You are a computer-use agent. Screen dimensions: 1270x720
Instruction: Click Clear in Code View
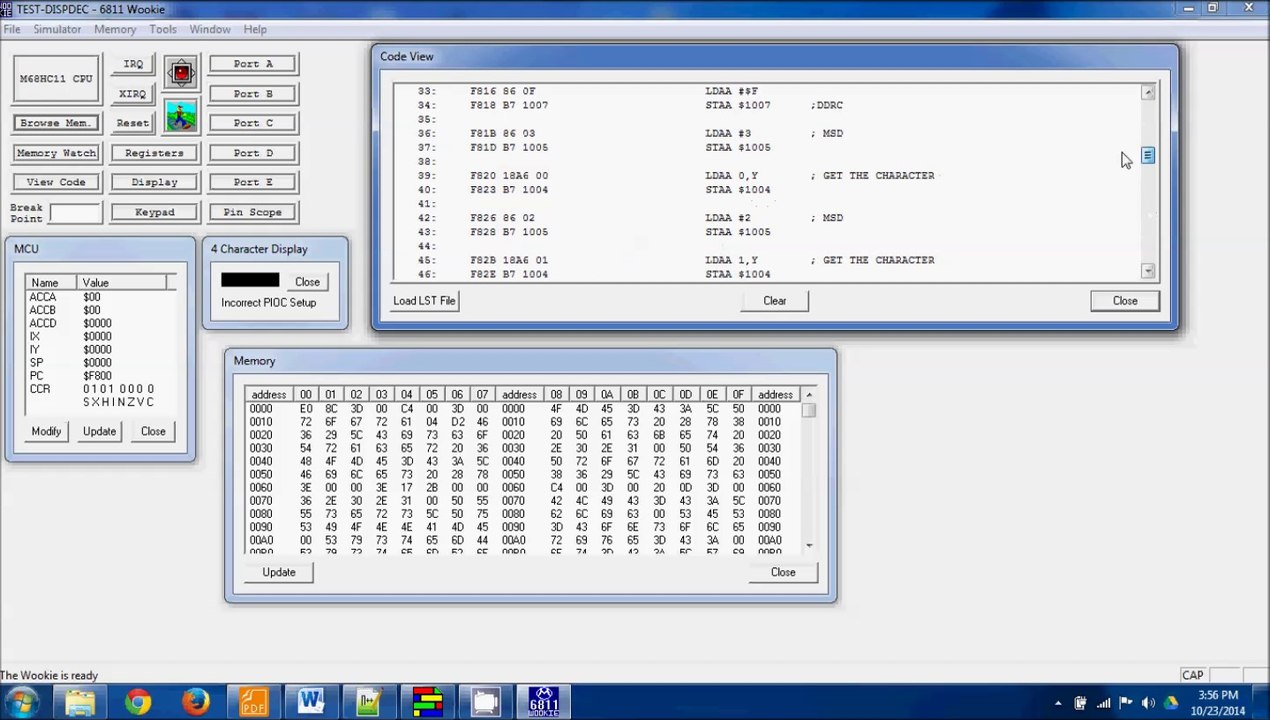tap(775, 301)
